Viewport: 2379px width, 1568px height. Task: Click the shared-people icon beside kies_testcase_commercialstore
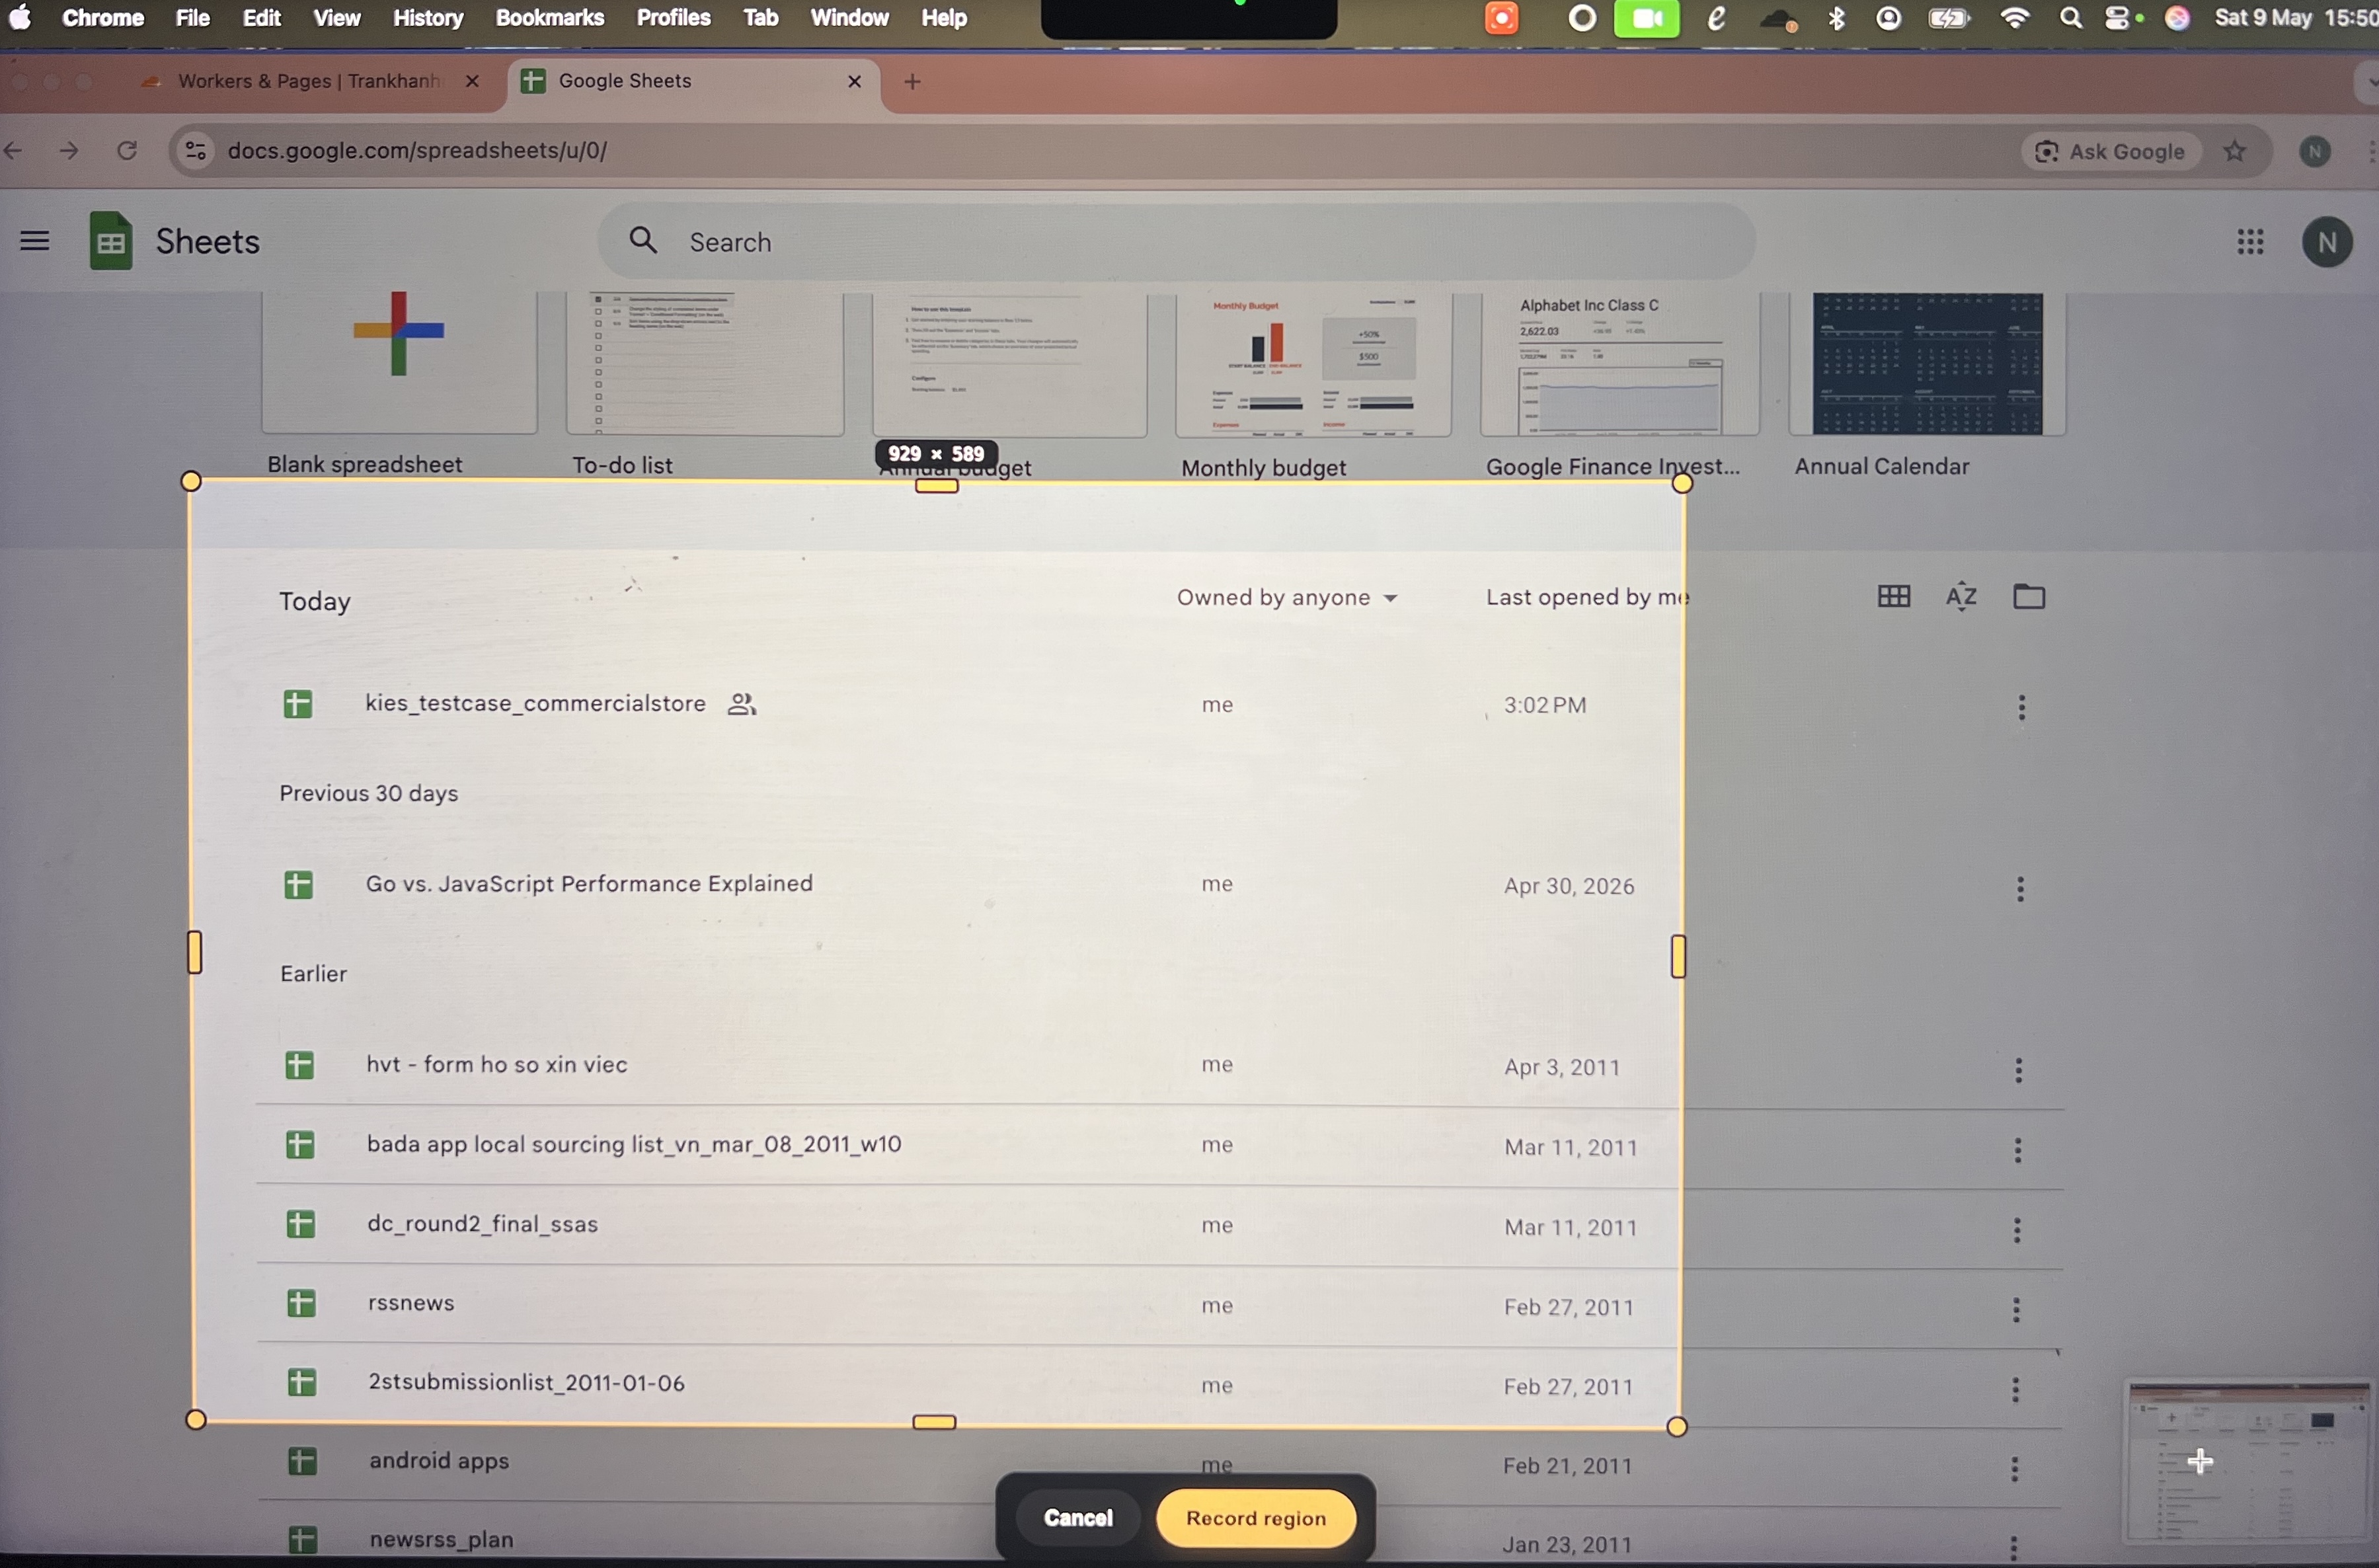click(741, 704)
